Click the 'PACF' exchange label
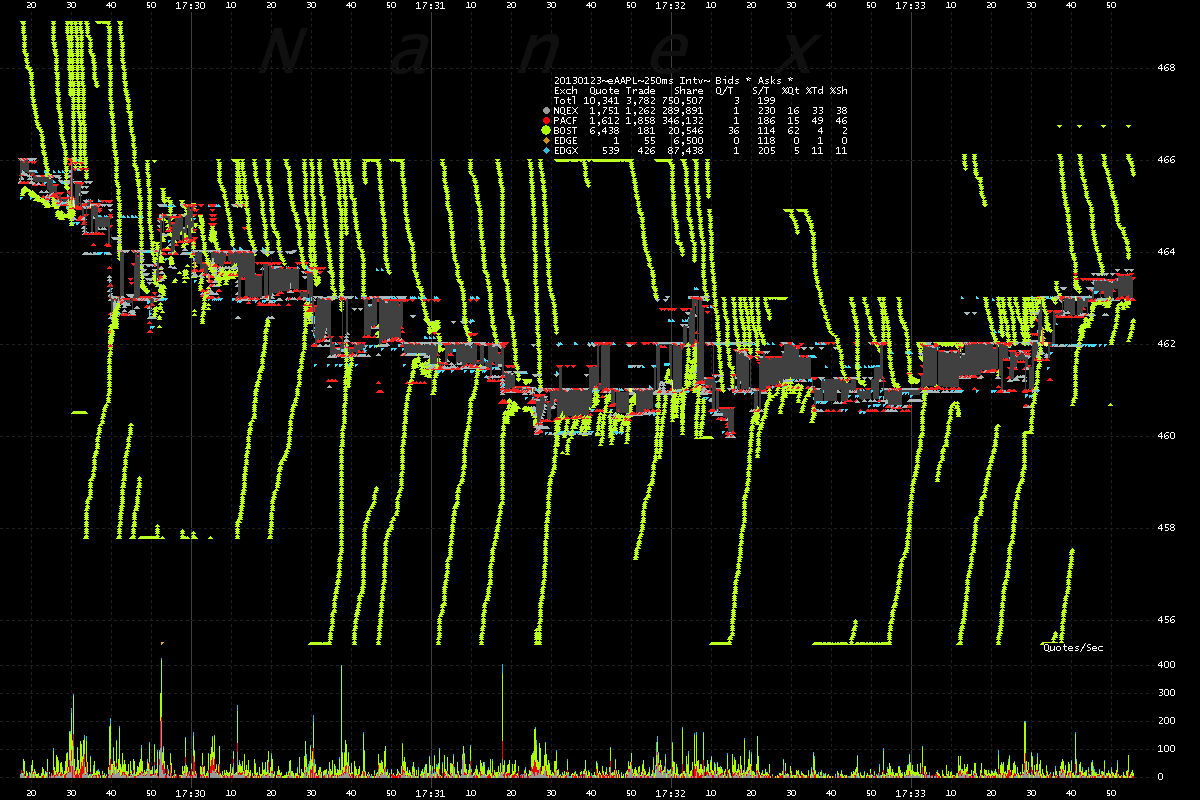1200x800 pixels. pyautogui.click(x=566, y=121)
